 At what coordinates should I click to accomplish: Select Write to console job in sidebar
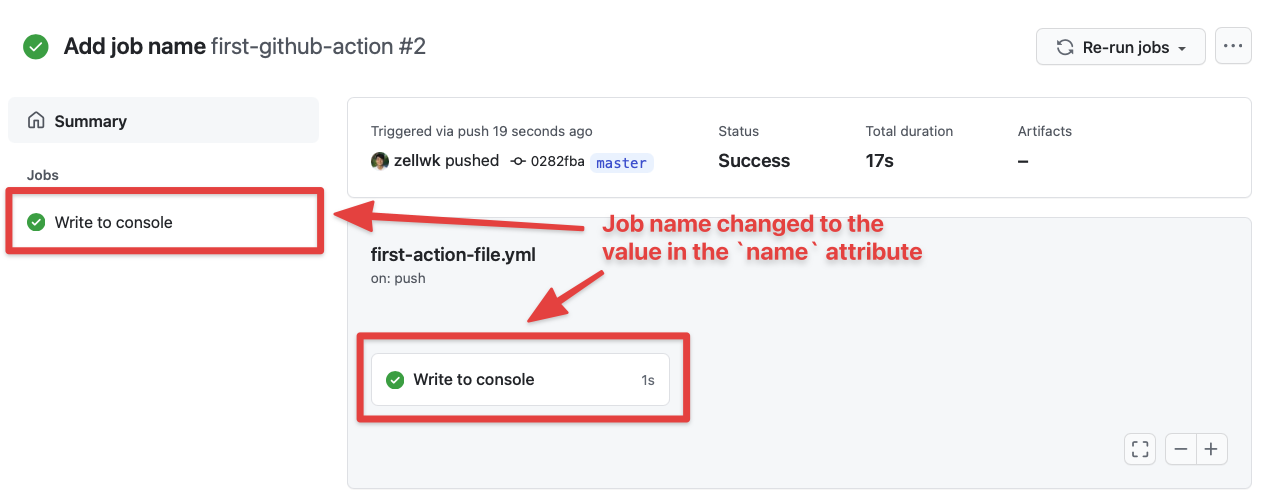coord(113,222)
